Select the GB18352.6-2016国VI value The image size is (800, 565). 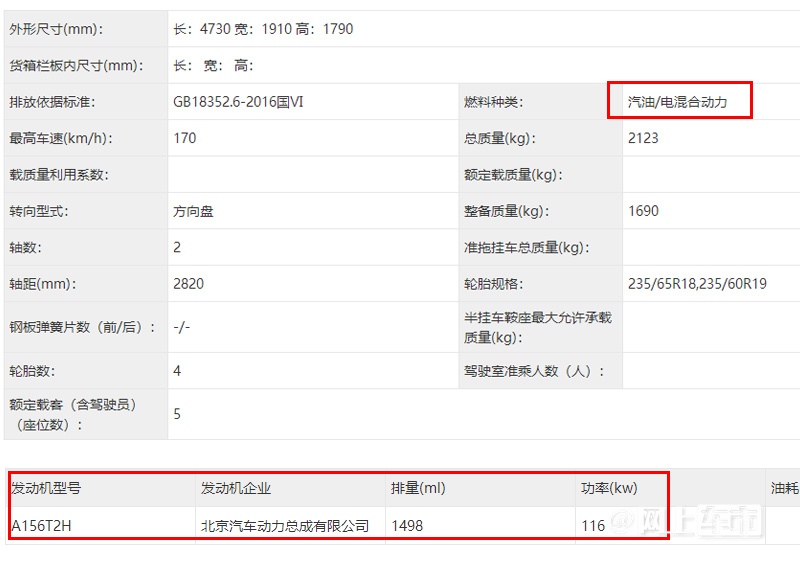(x=238, y=102)
